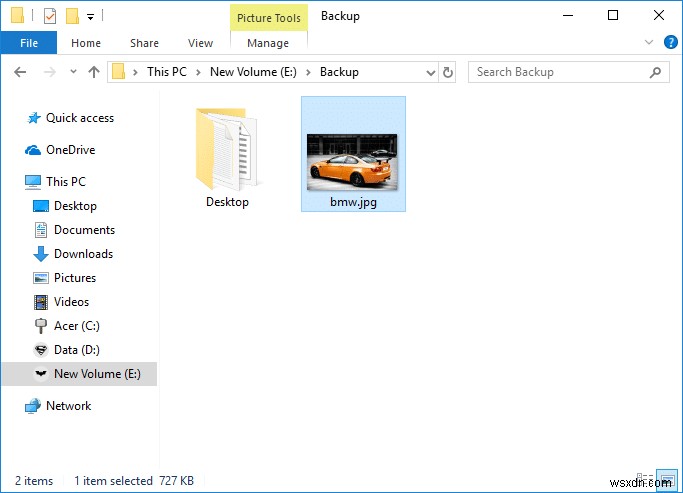Go back with the Back arrow
The image size is (683, 493).
(20, 72)
